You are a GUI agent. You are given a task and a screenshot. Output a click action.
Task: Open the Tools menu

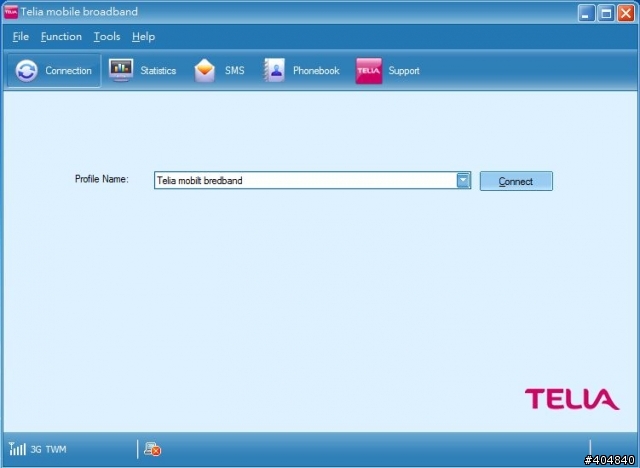[x=107, y=37]
